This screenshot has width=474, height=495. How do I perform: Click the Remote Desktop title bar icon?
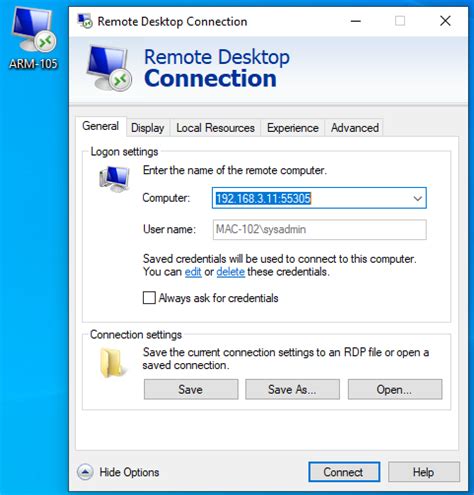(x=85, y=21)
